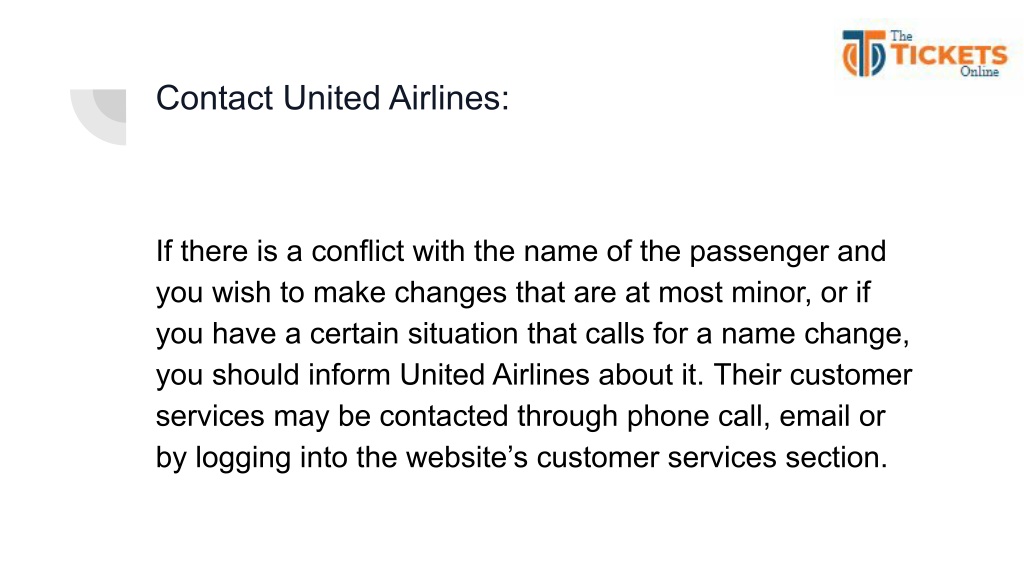Image resolution: width=1024 pixels, height=576 pixels.
Task: Click the line starting 'If there is a conflict'
Action: [x=520, y=251]
